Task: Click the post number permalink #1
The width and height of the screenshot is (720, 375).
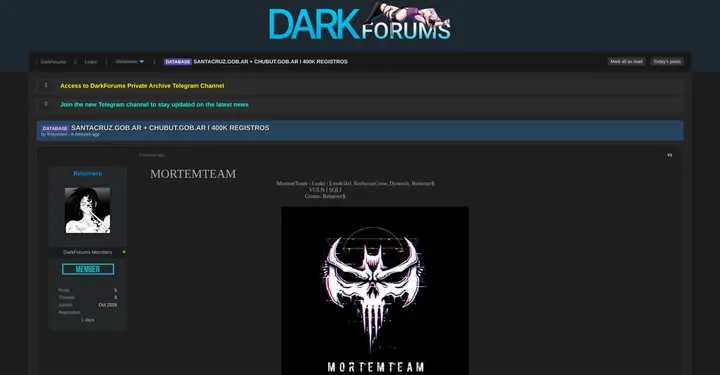Action: point(669,155)
